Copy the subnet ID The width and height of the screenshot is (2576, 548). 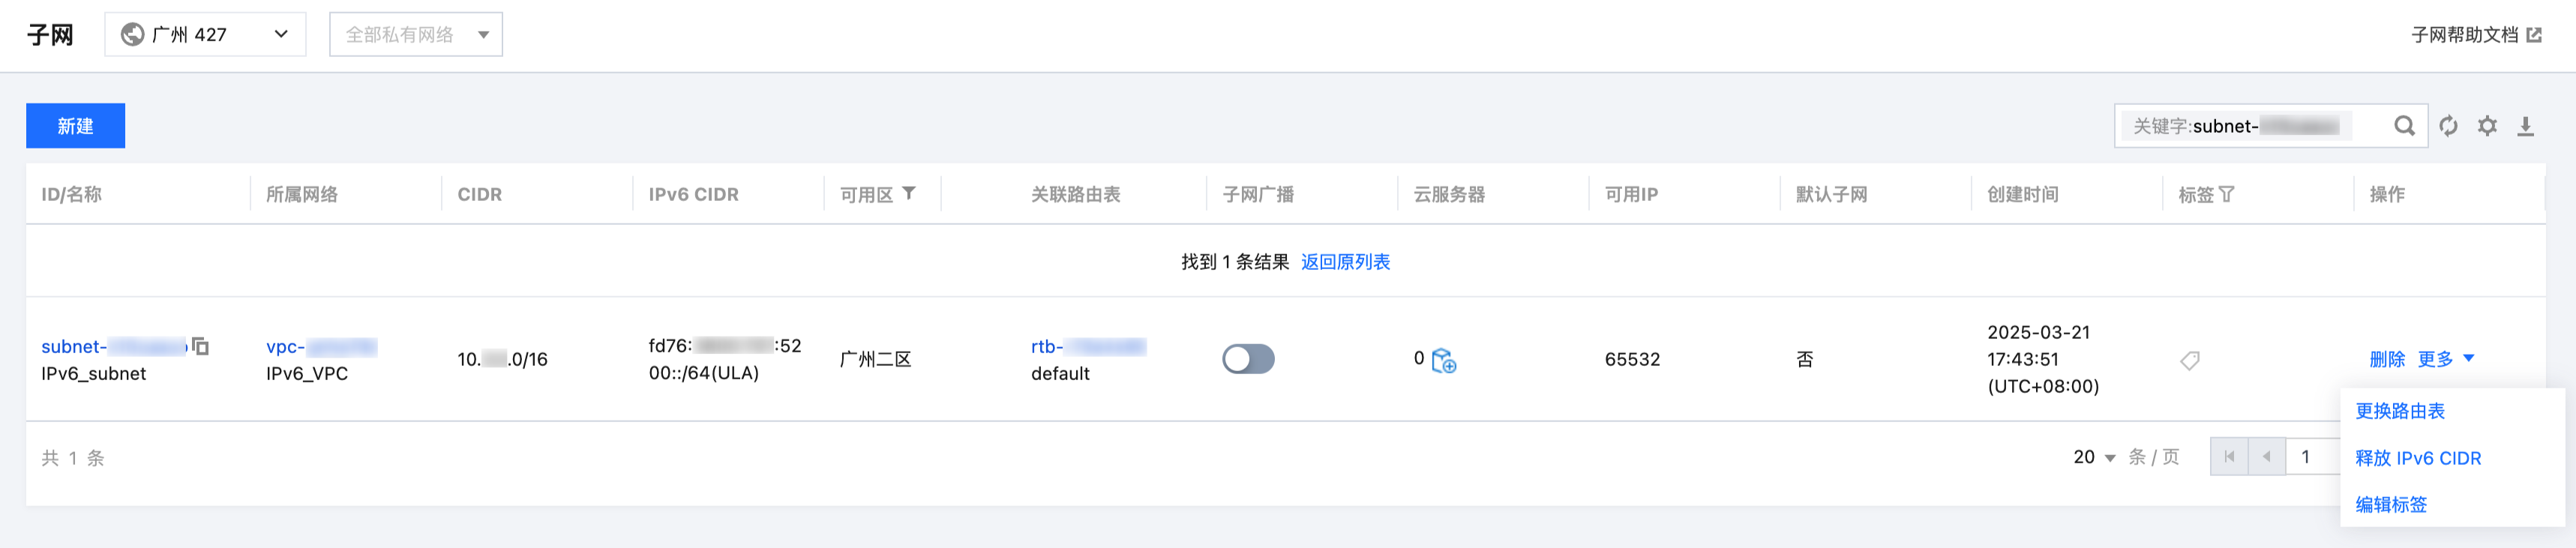coord(200,346)
